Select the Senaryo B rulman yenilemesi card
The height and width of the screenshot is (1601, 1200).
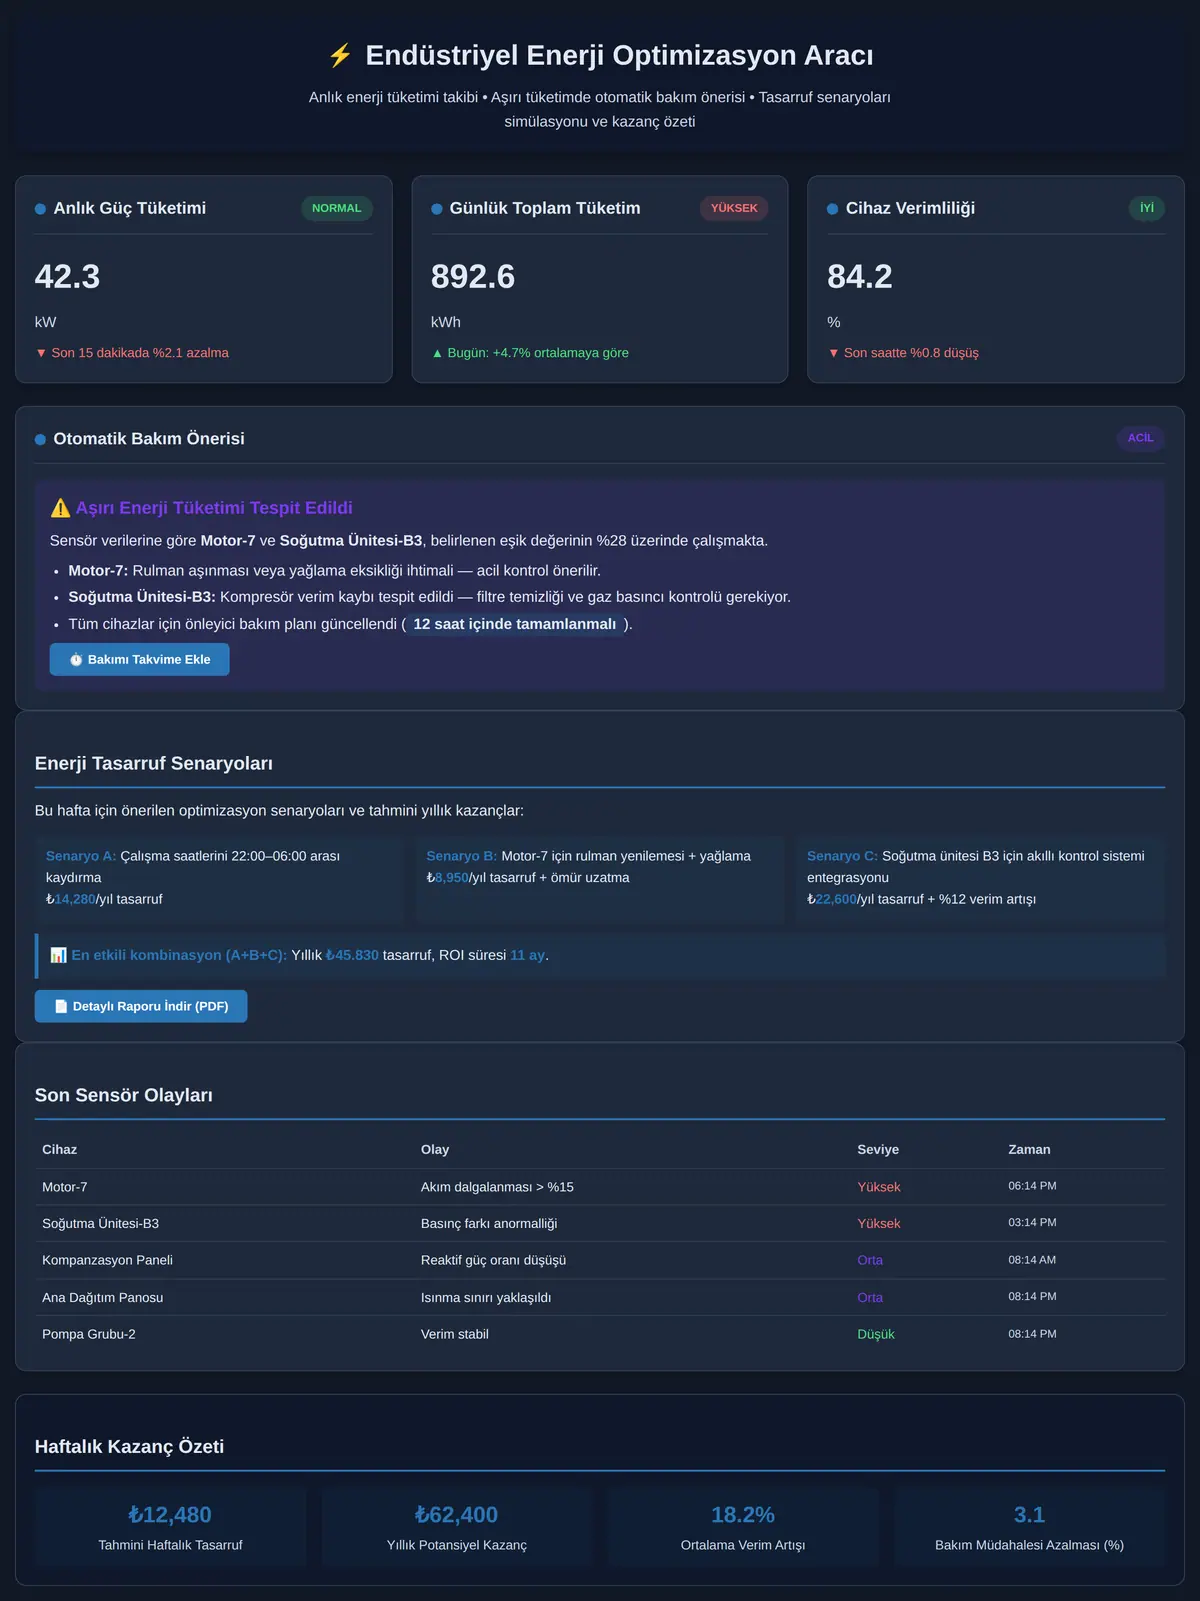[x=600, y=878]
